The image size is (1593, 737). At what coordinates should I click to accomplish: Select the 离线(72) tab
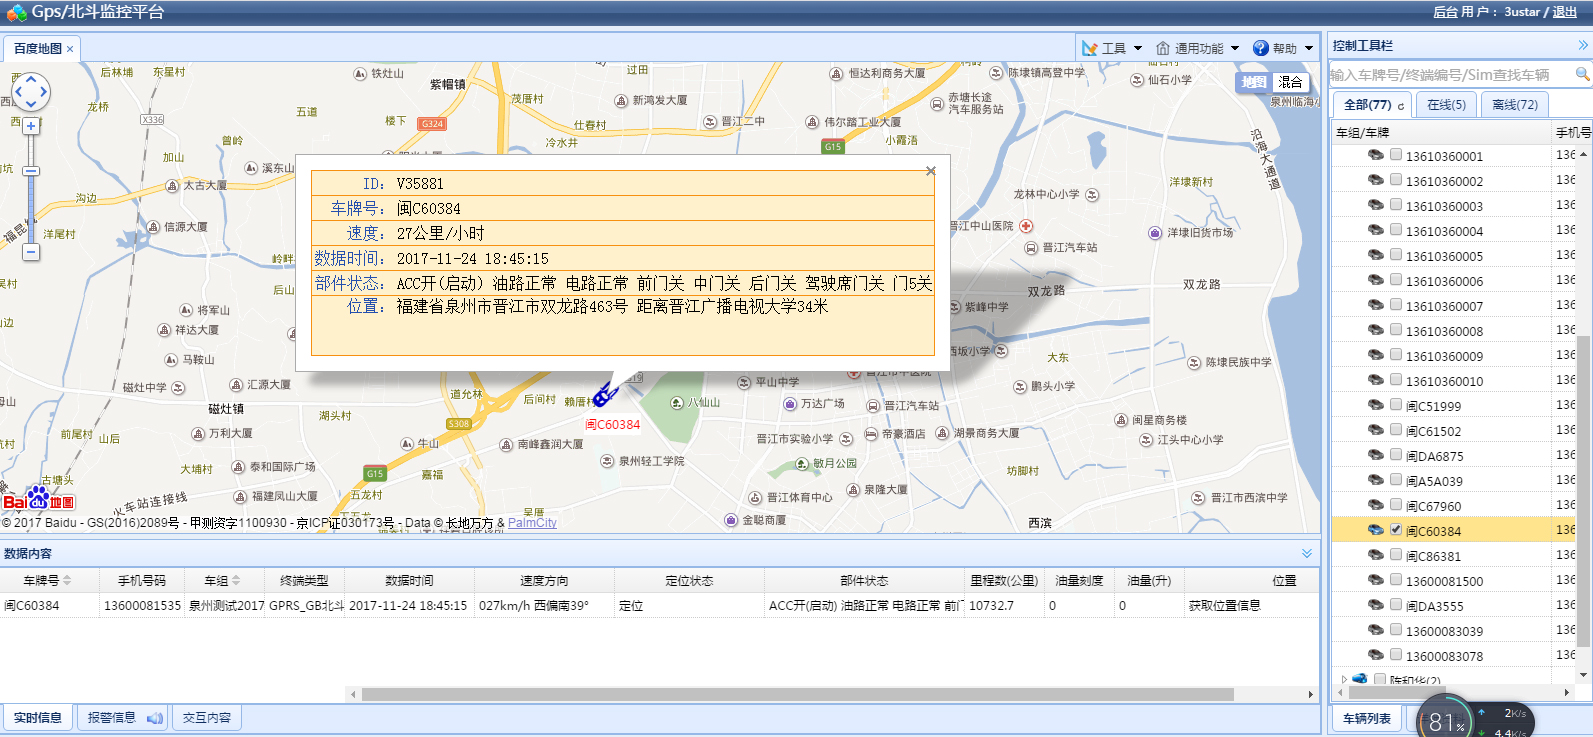tap(1515, 105)
